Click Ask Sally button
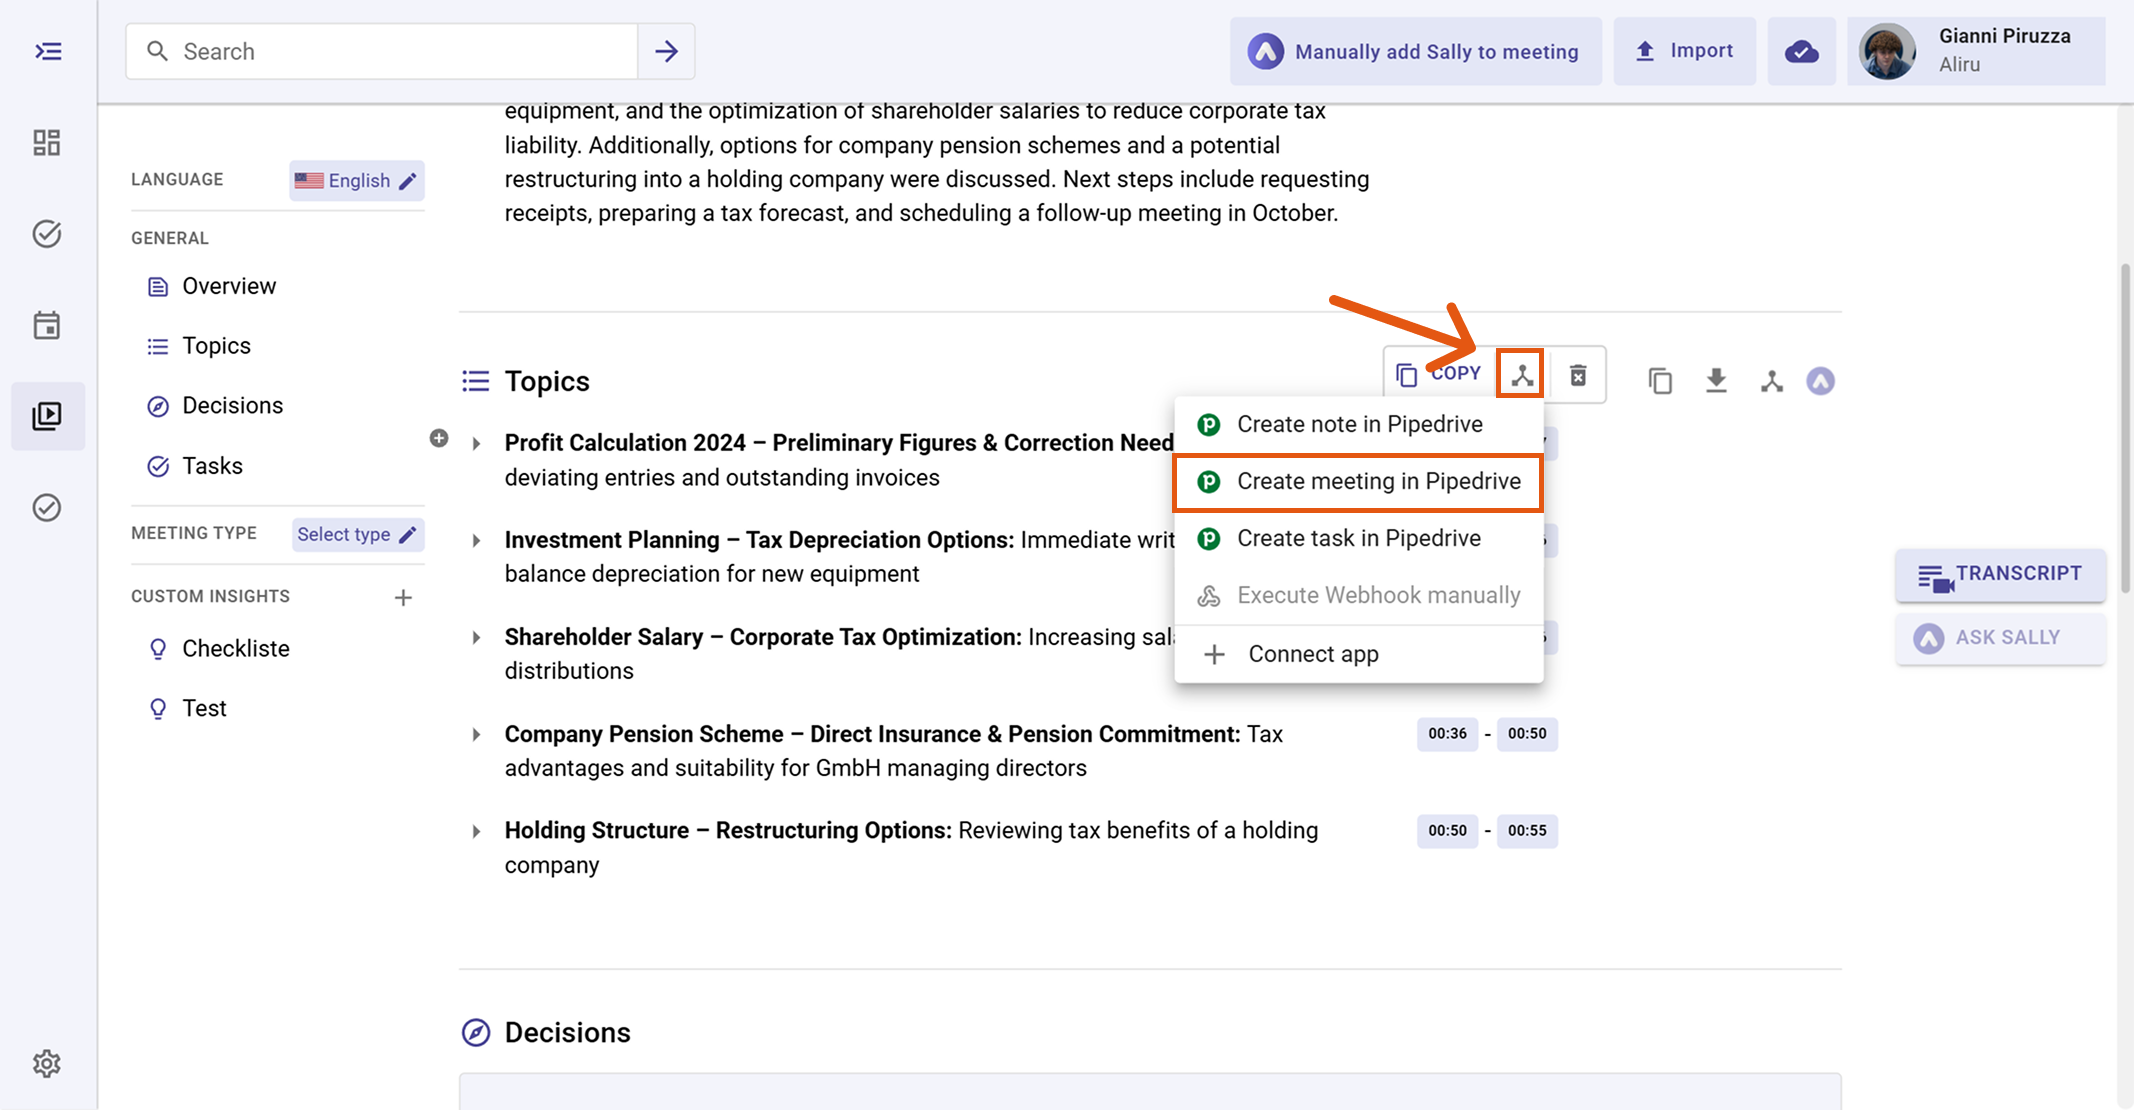This screenshot has height=1110, width=2134. pos(2000,638)
